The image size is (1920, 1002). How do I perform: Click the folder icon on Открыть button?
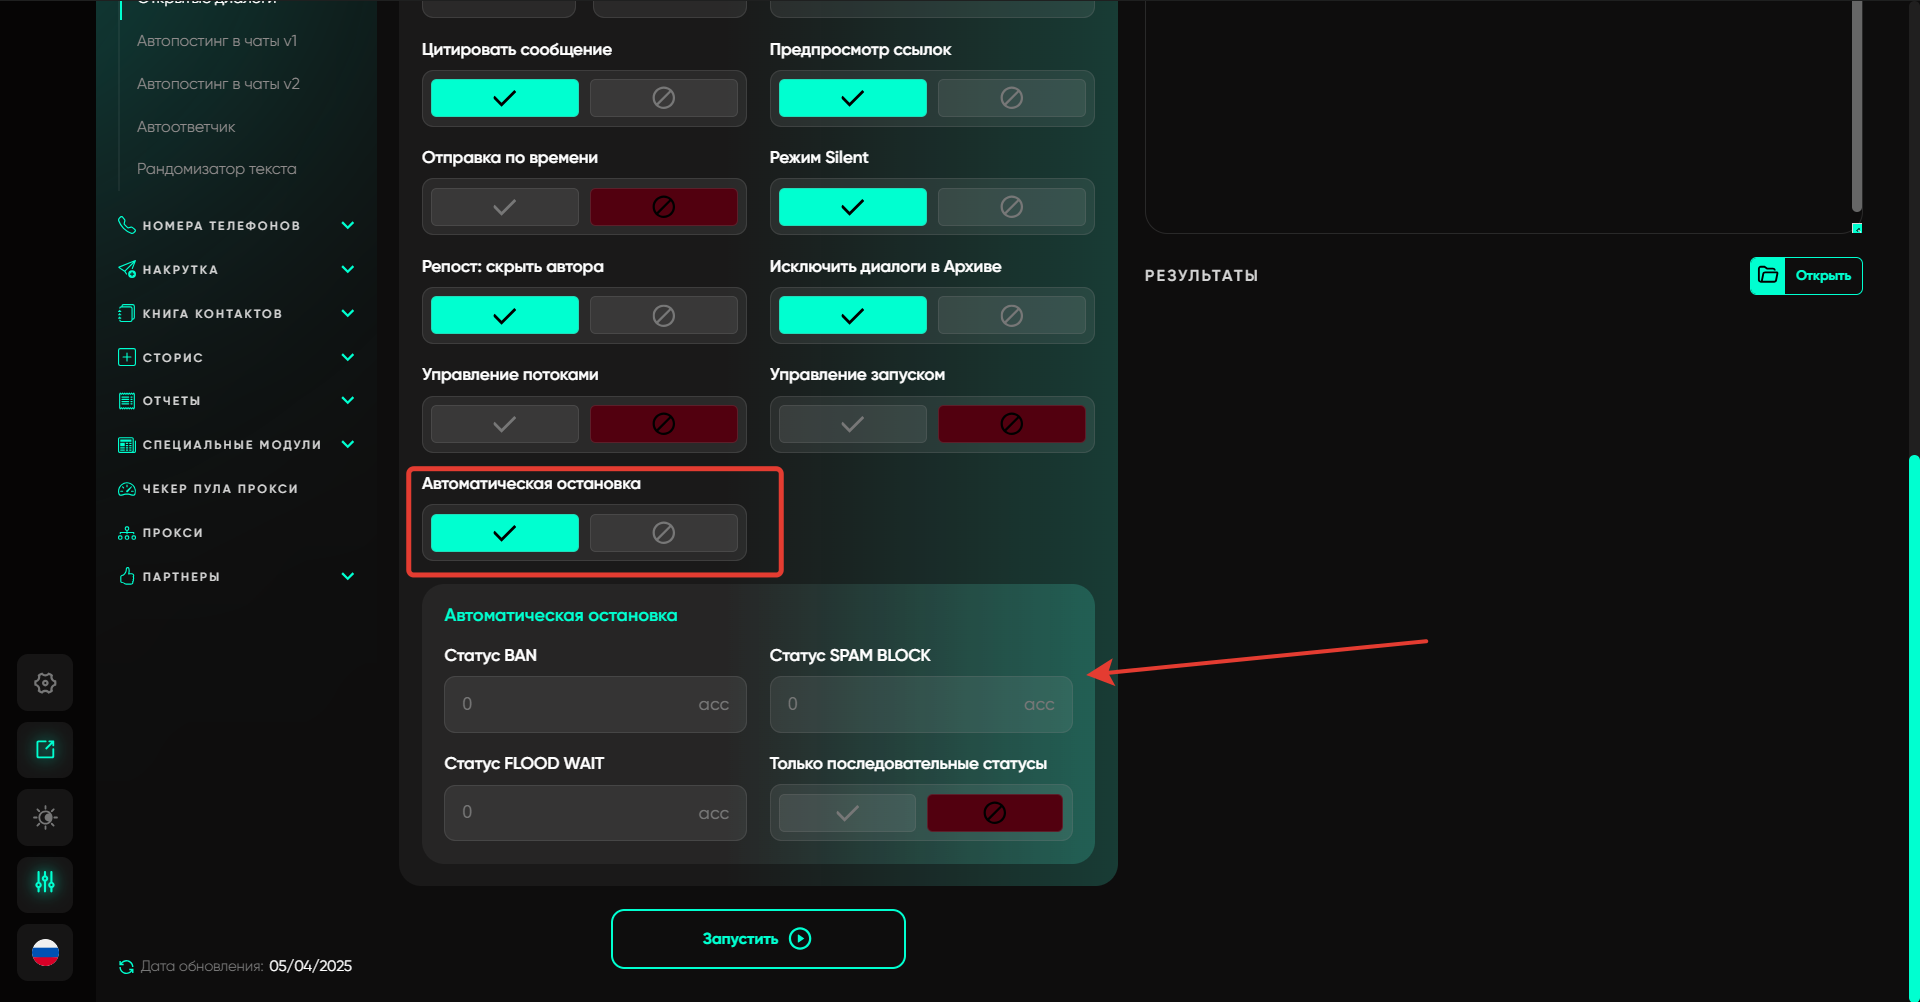pos(1768,275)
